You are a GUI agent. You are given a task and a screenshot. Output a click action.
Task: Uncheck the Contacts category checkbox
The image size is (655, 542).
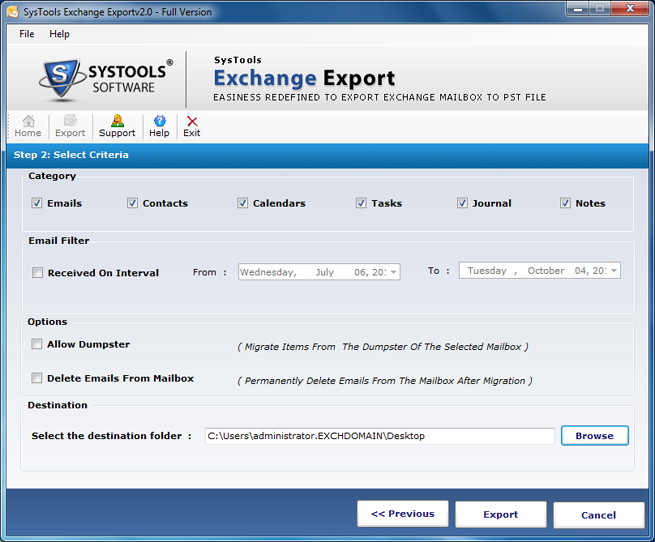[133, 203]
